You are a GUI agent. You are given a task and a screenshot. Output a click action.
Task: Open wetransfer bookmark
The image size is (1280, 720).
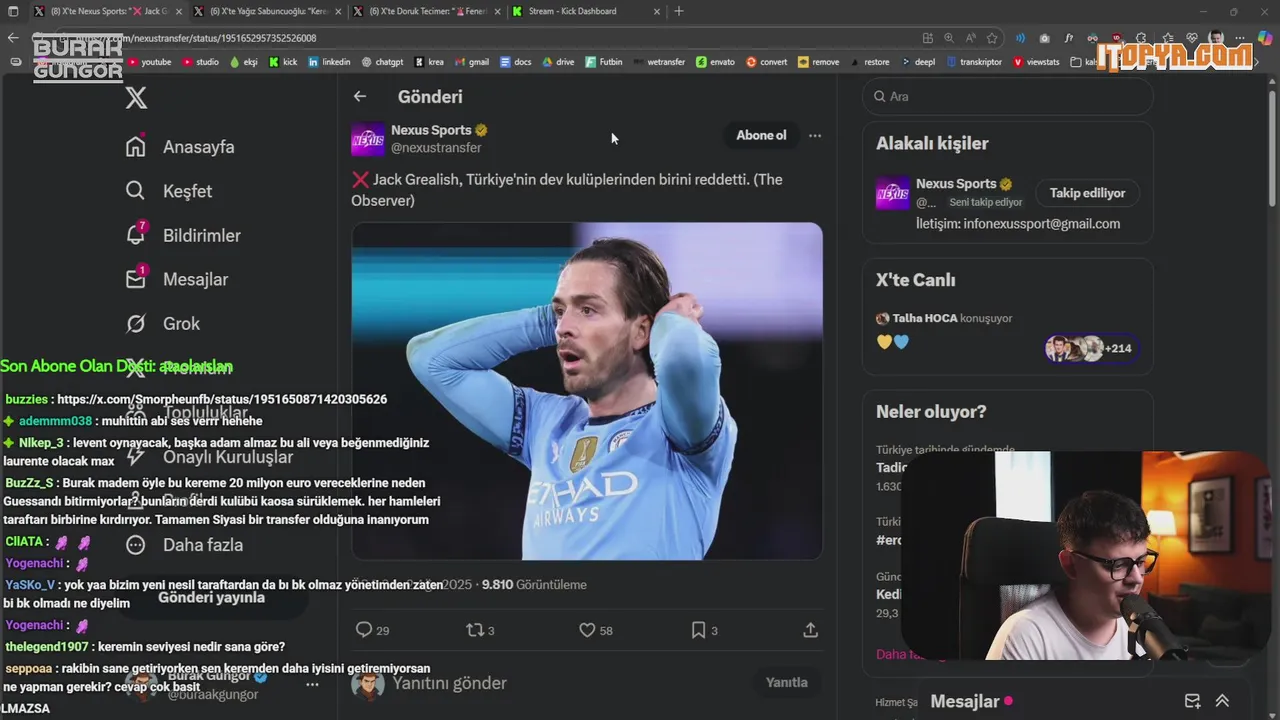click(659, 62)
